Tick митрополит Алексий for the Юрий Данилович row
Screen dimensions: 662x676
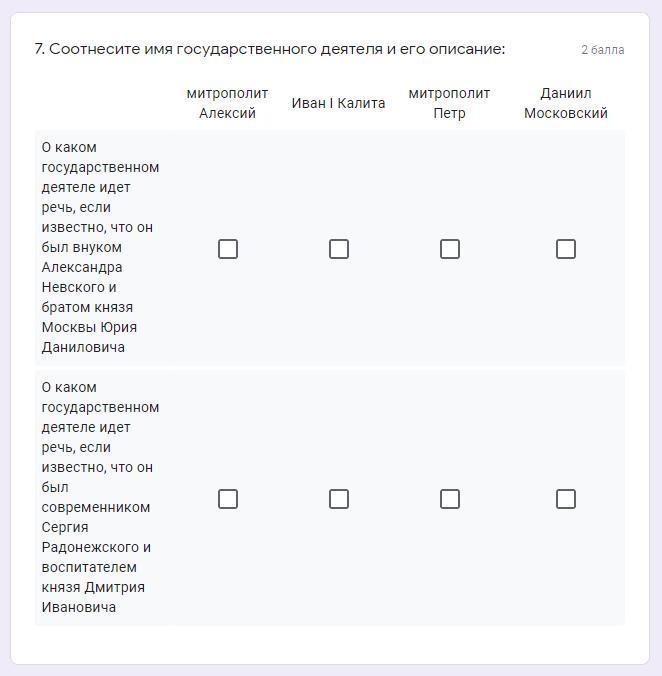[228, 249]
